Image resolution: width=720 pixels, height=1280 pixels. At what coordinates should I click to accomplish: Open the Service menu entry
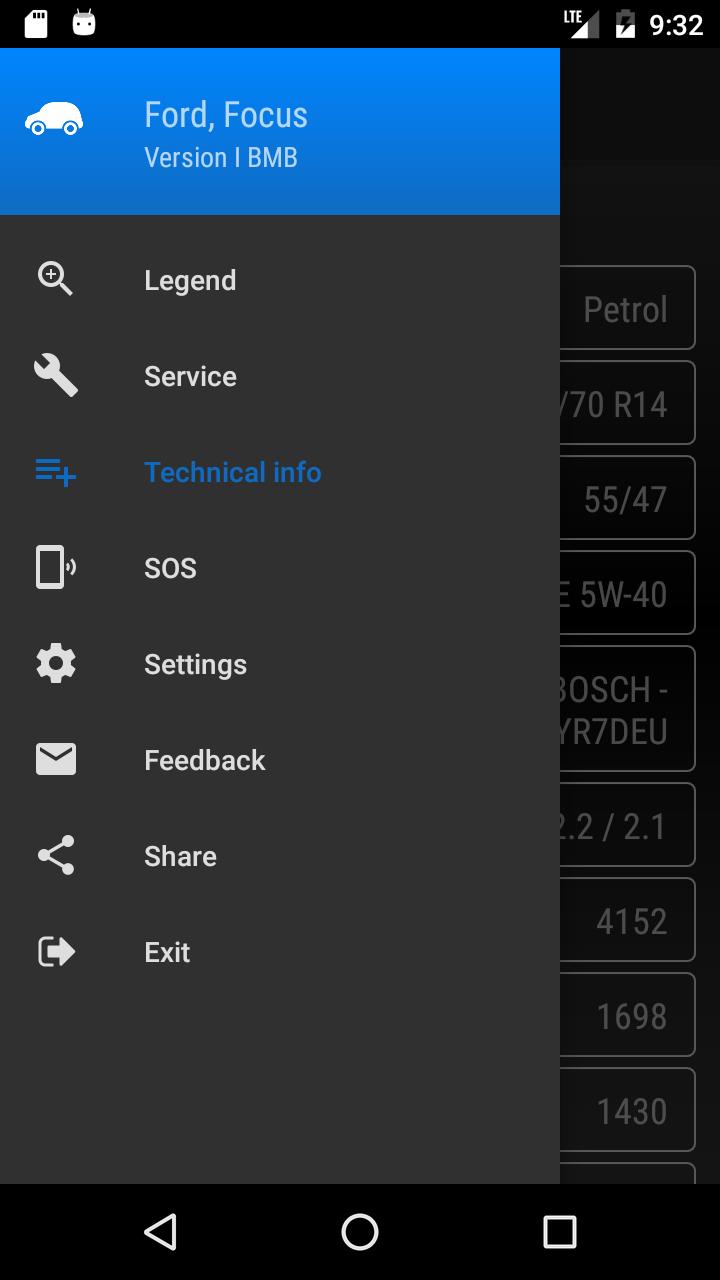pyautogui.click(x=190, y=376)
